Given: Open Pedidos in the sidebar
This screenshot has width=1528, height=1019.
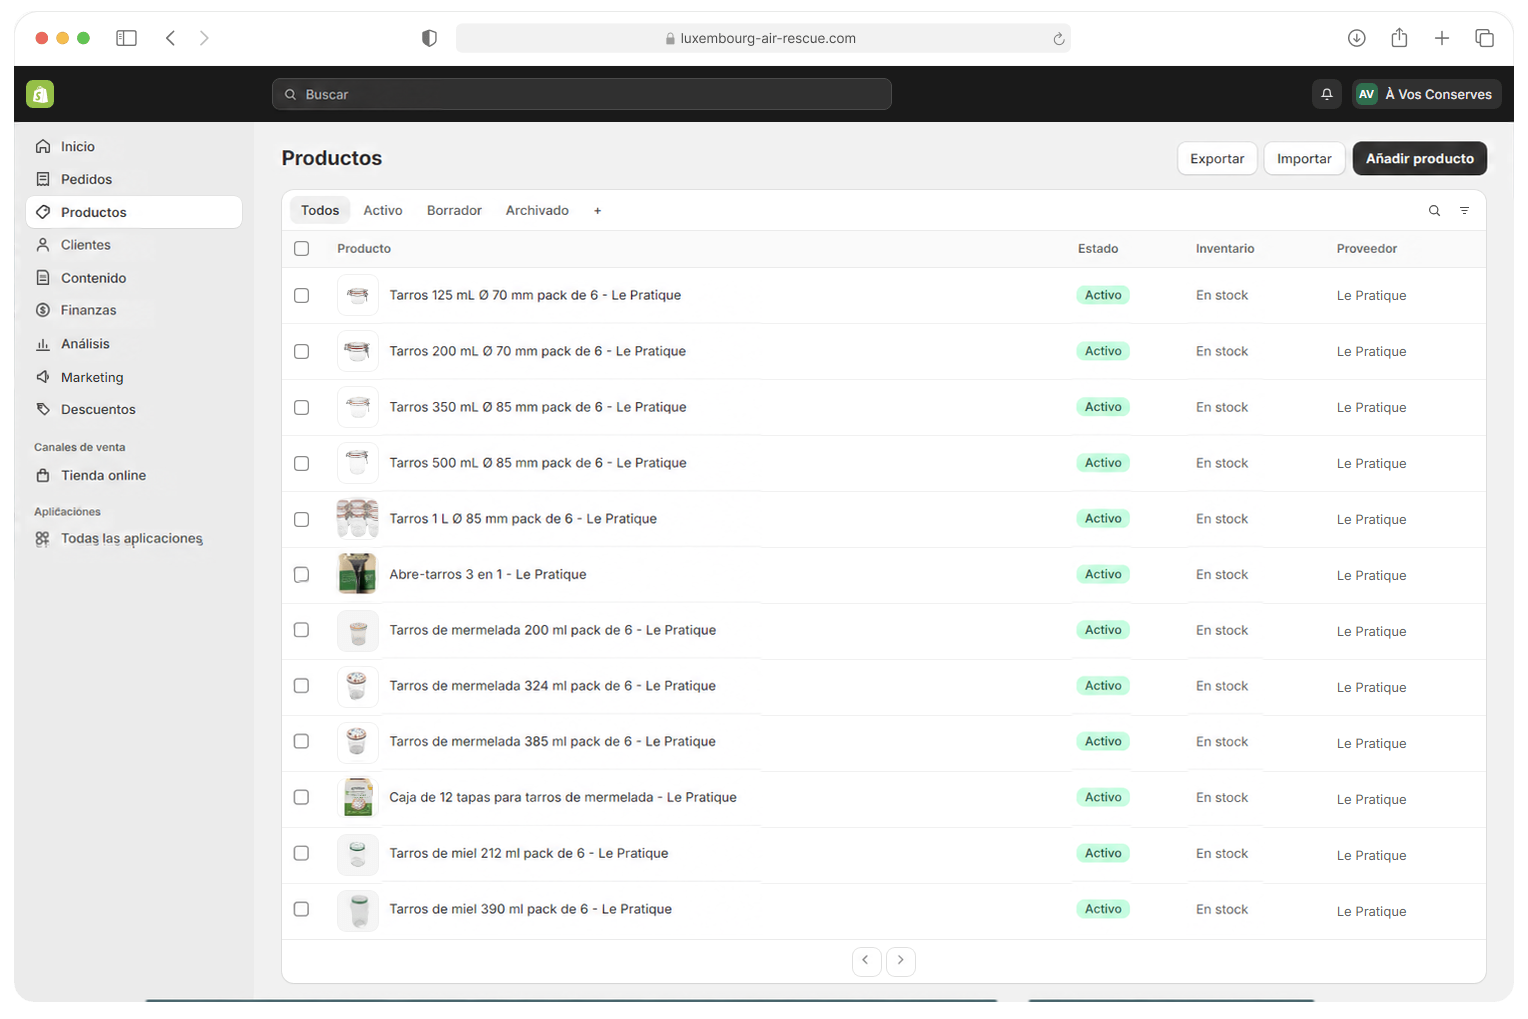Looking at the screenshot, I should coord(134,180).
